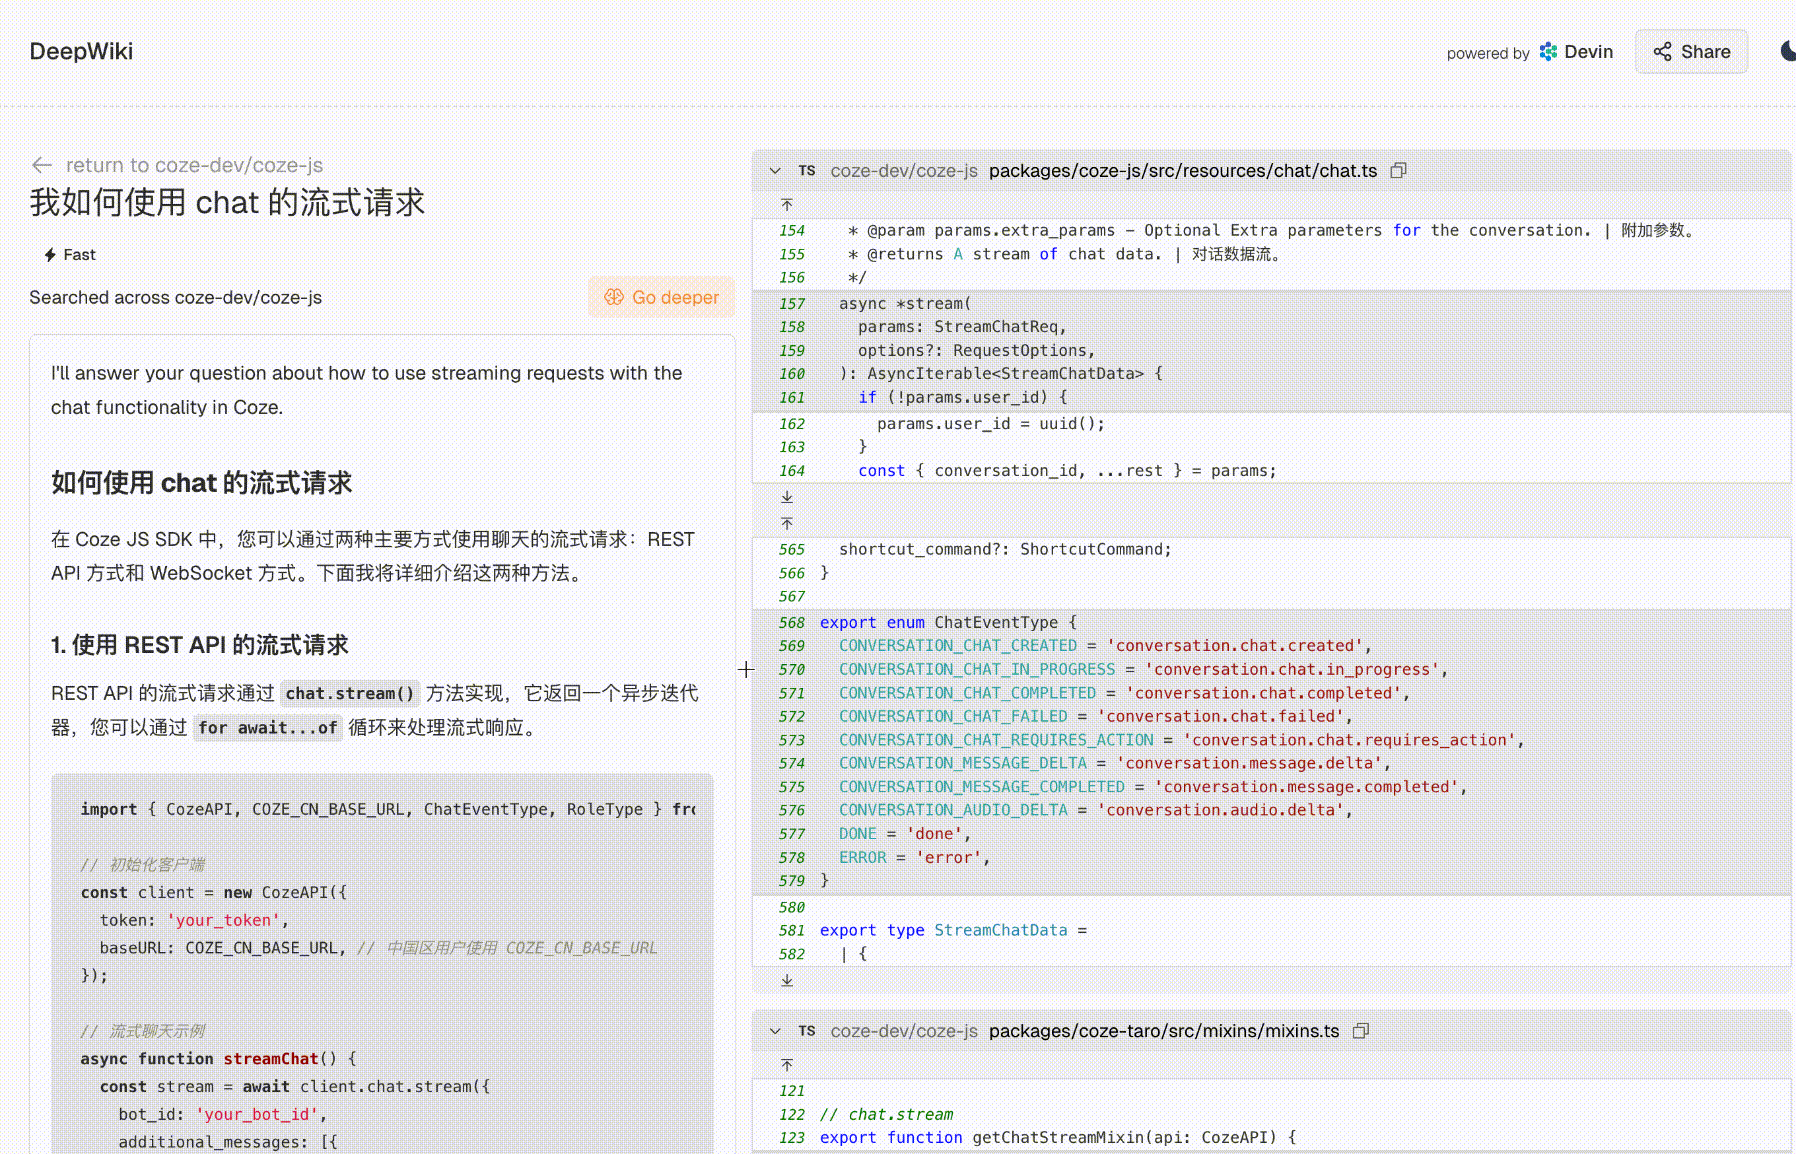Open coze-dev/coze-js repo link above chat.ts

point(904,171)
